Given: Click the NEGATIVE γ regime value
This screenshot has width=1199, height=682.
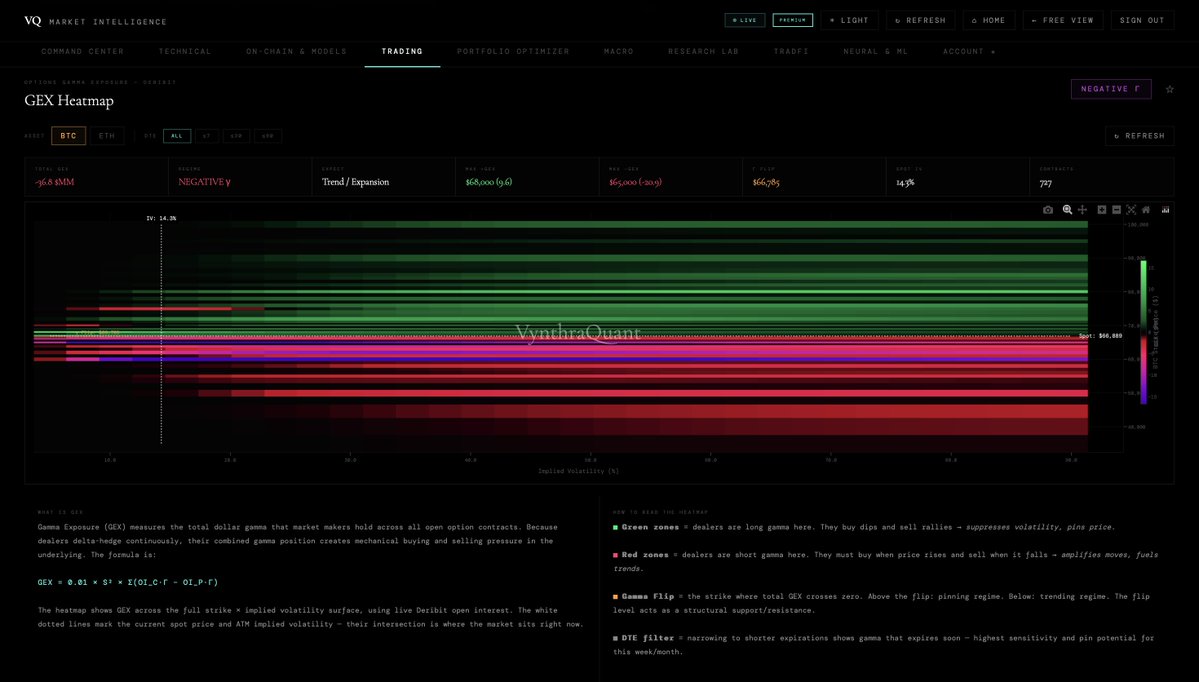Looking at the screenshot, I should tap(204, 182).
